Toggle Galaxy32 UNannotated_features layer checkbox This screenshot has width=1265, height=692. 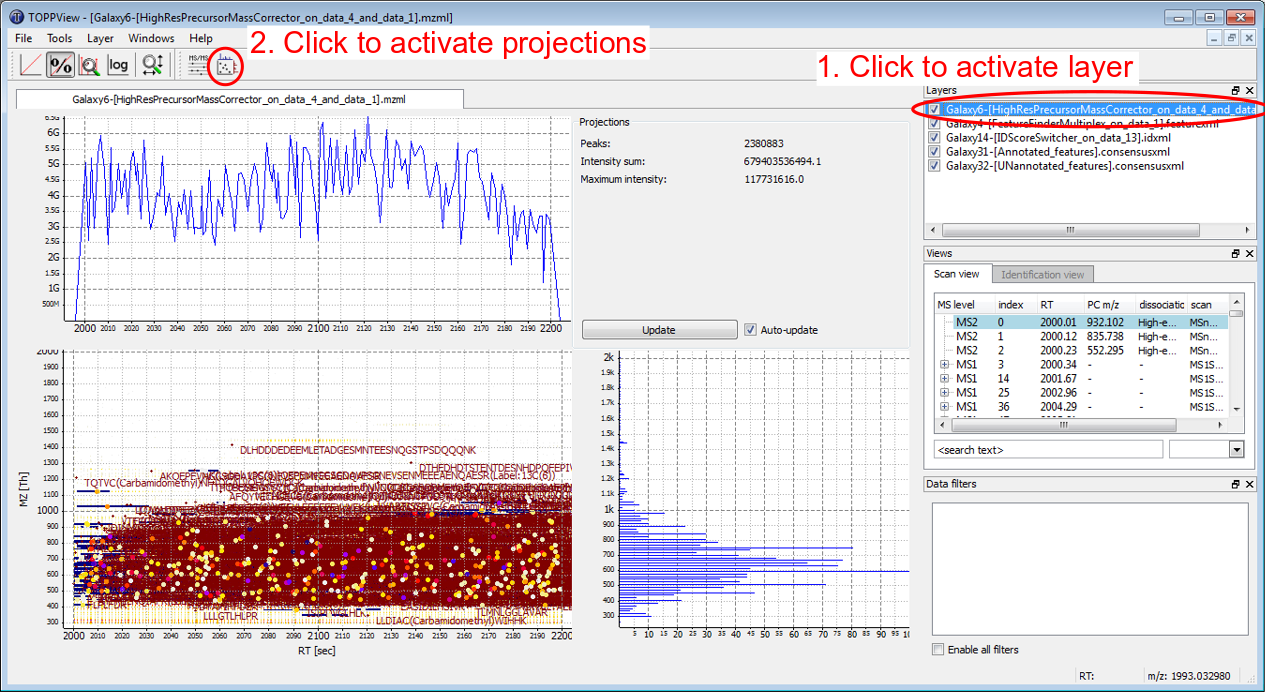pos(934,165)
